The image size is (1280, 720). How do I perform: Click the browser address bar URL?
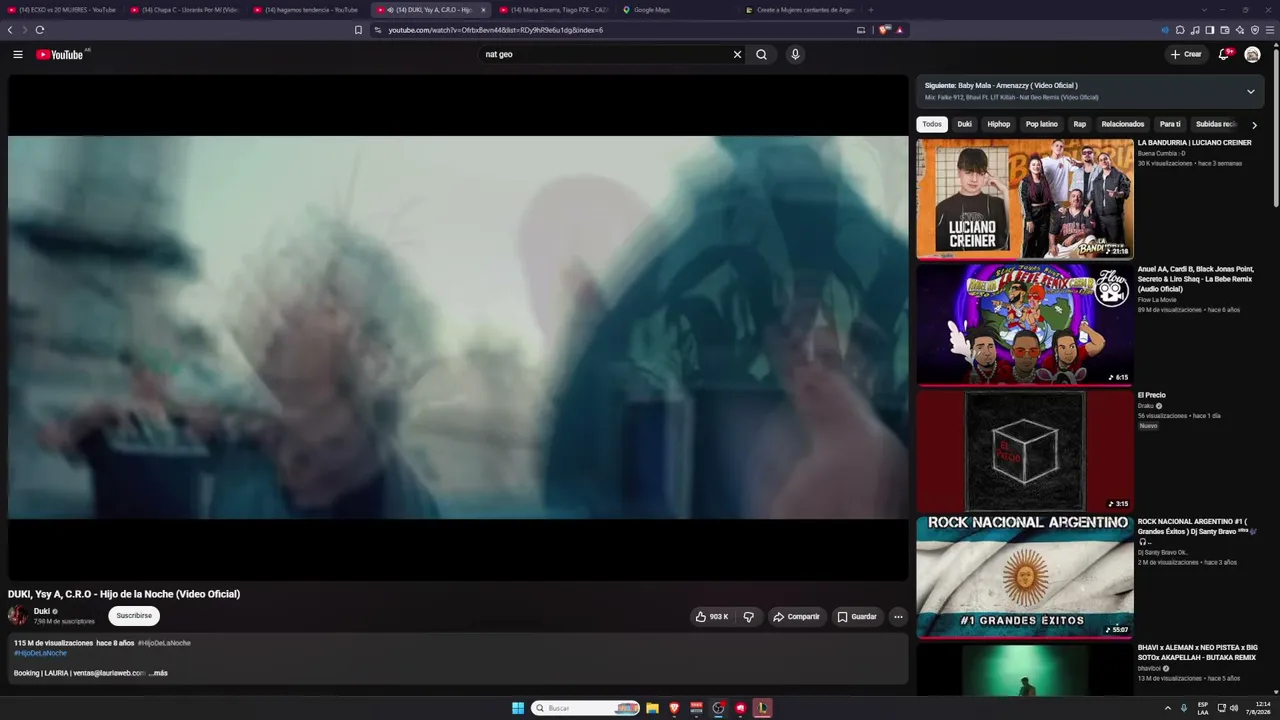pyautogui.click(x=495, y=30)
